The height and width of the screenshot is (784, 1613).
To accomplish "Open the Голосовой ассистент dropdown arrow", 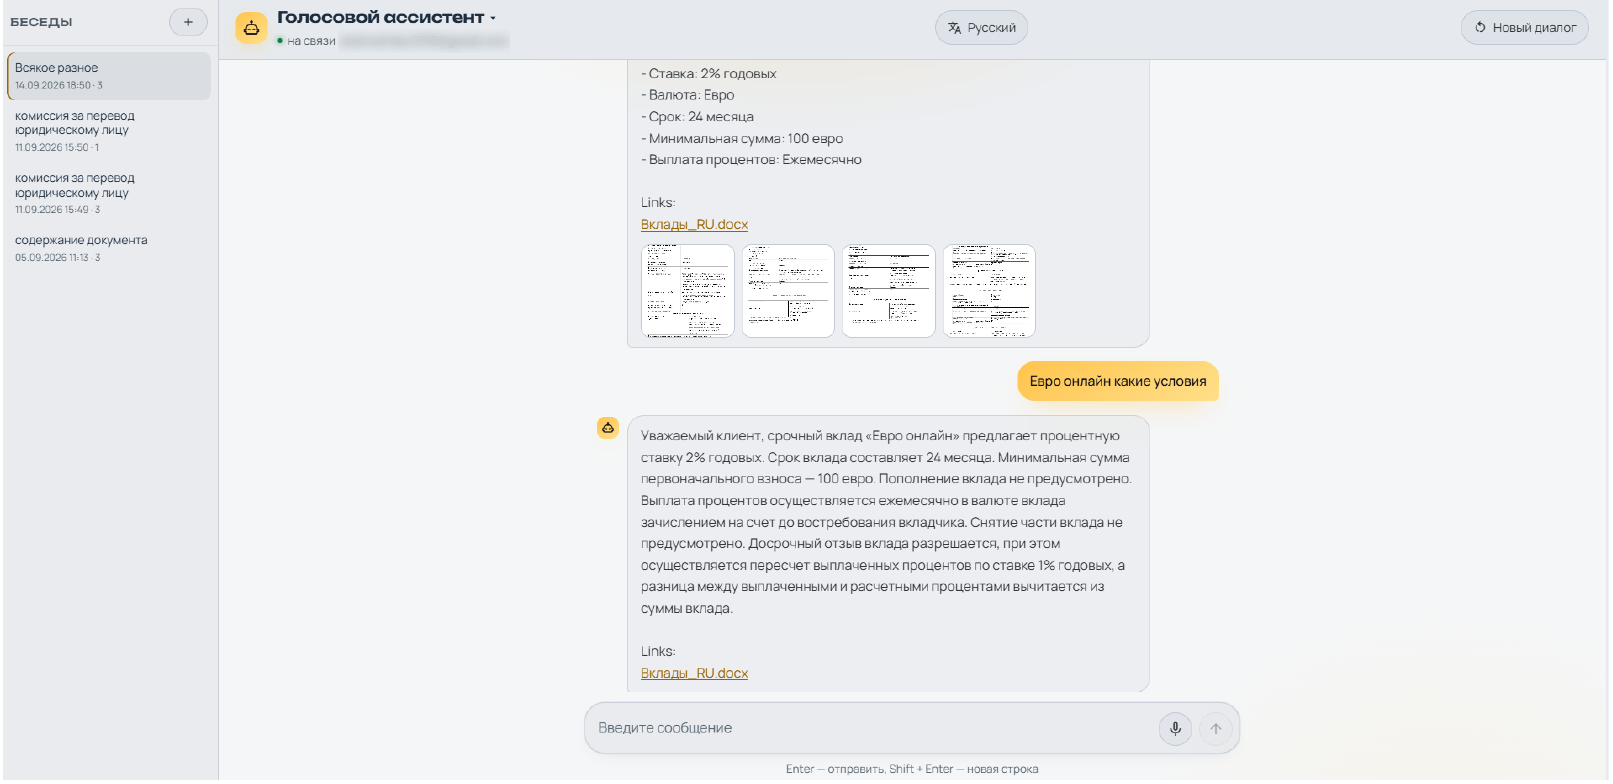I will coord(493,18).
